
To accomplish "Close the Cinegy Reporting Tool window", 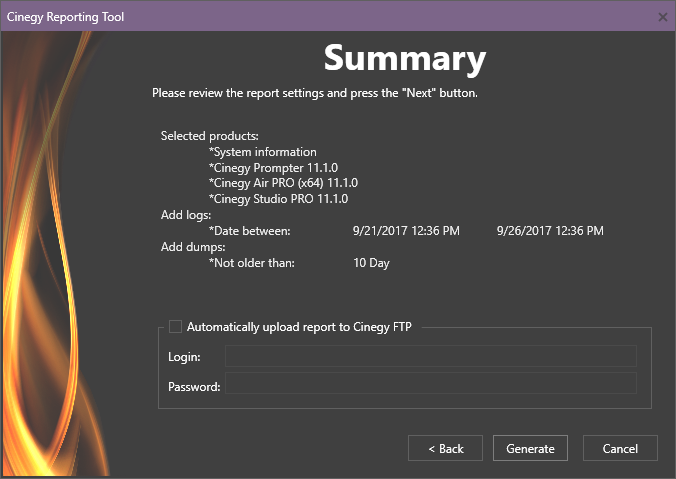I will click(663, 17).
